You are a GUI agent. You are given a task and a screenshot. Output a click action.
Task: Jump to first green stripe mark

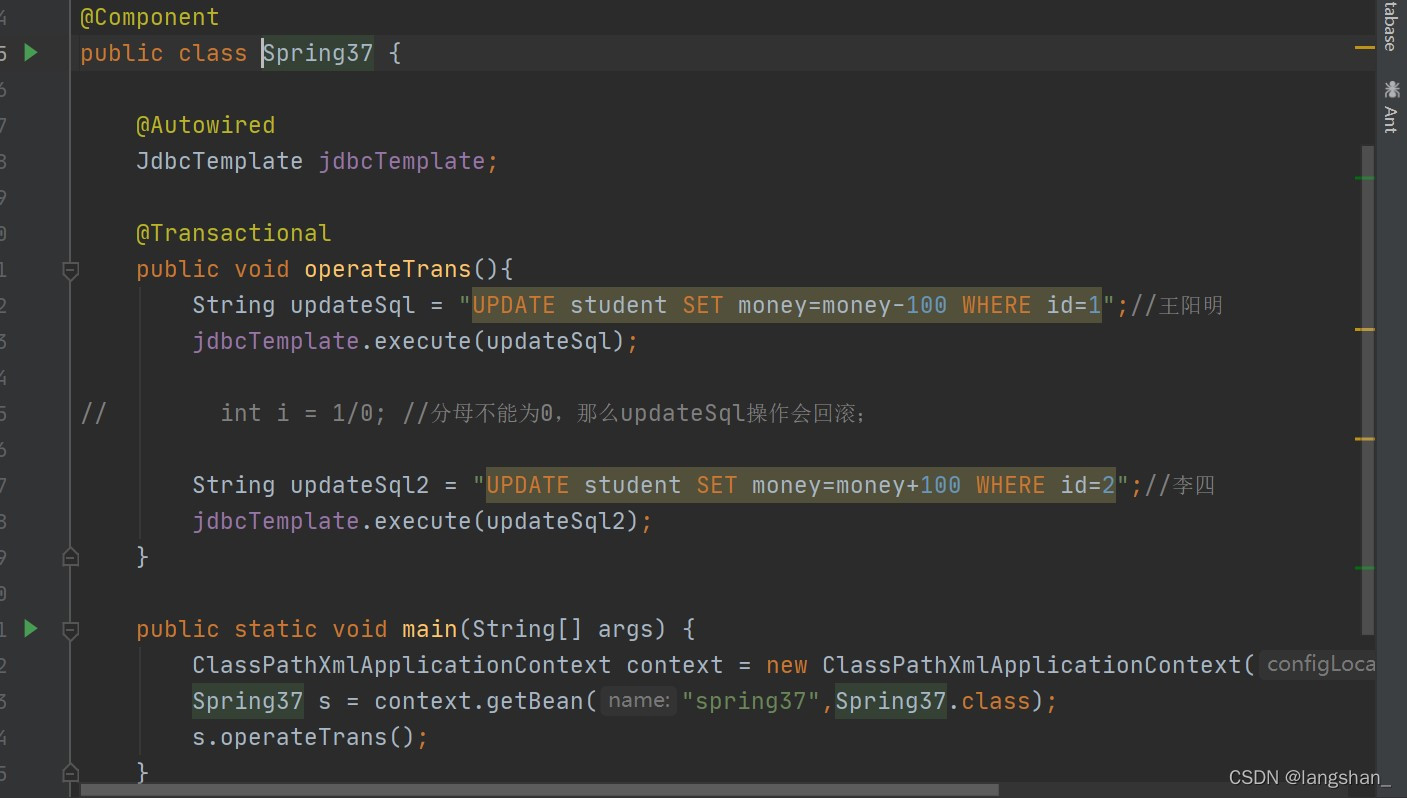(x=1365, y=178)
